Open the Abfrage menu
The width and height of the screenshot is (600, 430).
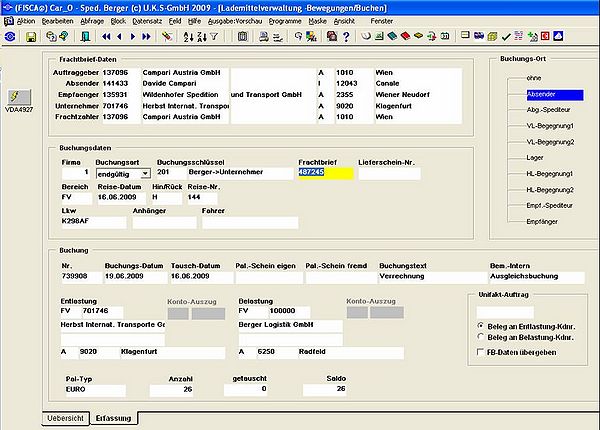(x=92, y=21)
